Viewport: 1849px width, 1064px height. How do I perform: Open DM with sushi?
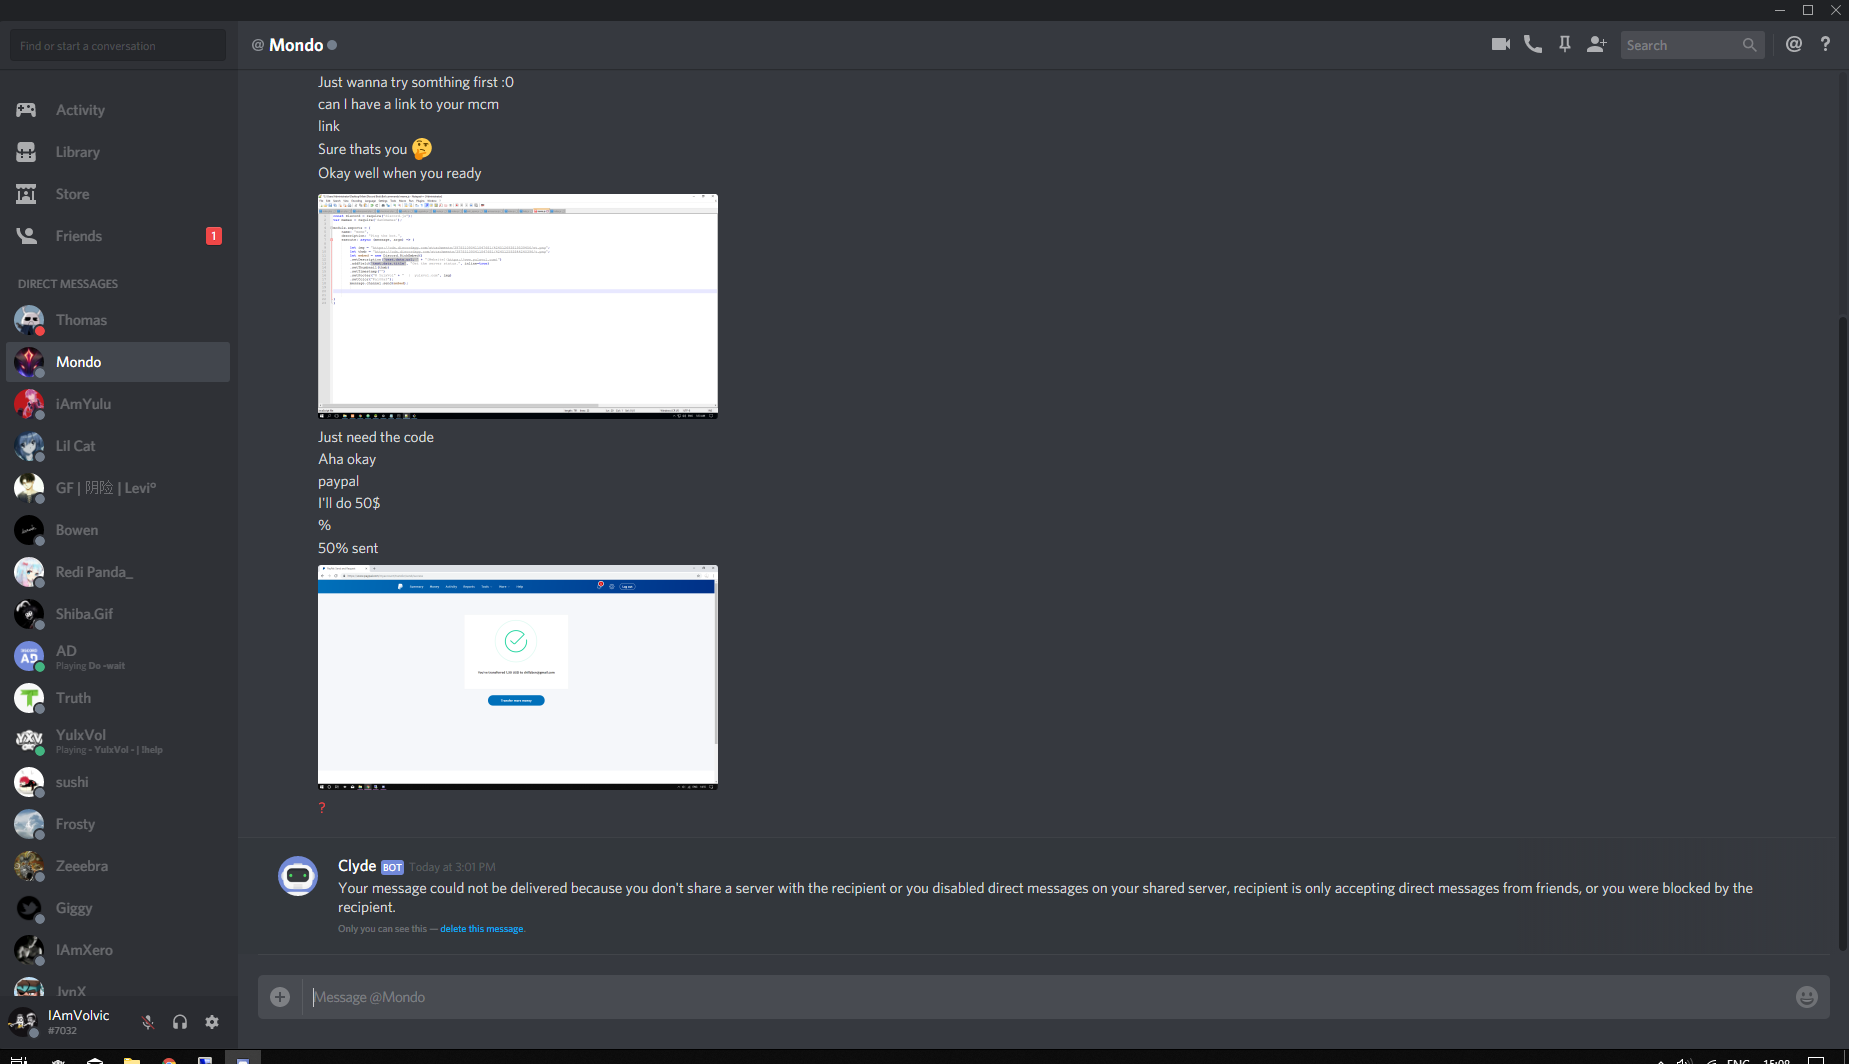pyautogui.click(x=118, y=782)
